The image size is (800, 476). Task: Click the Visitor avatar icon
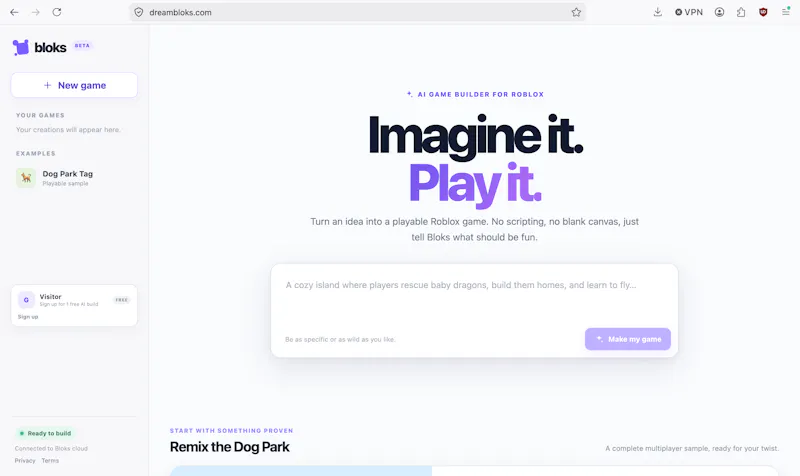pos(26,300)
